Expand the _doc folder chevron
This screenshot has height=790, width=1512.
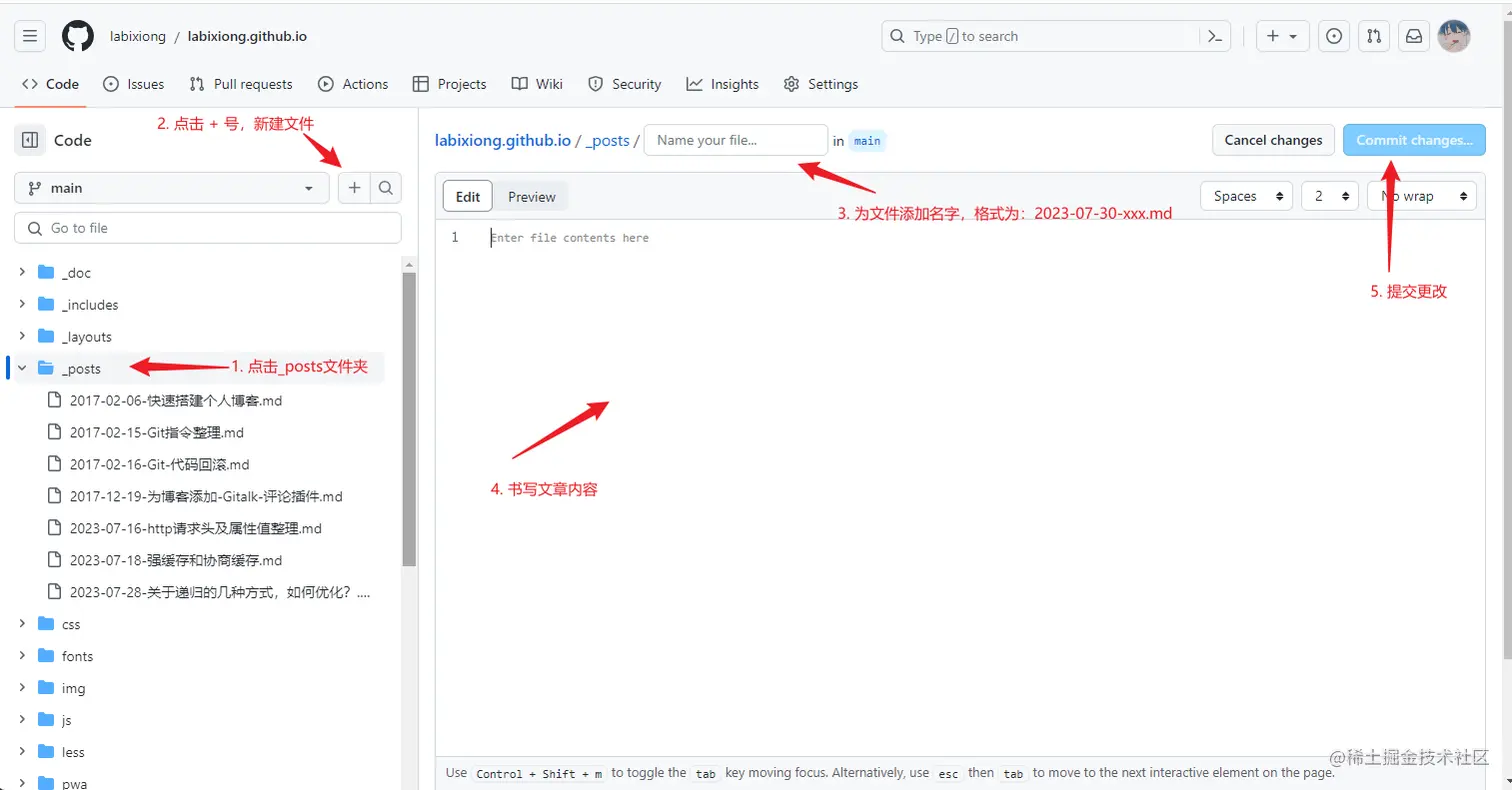coord(22,272)
